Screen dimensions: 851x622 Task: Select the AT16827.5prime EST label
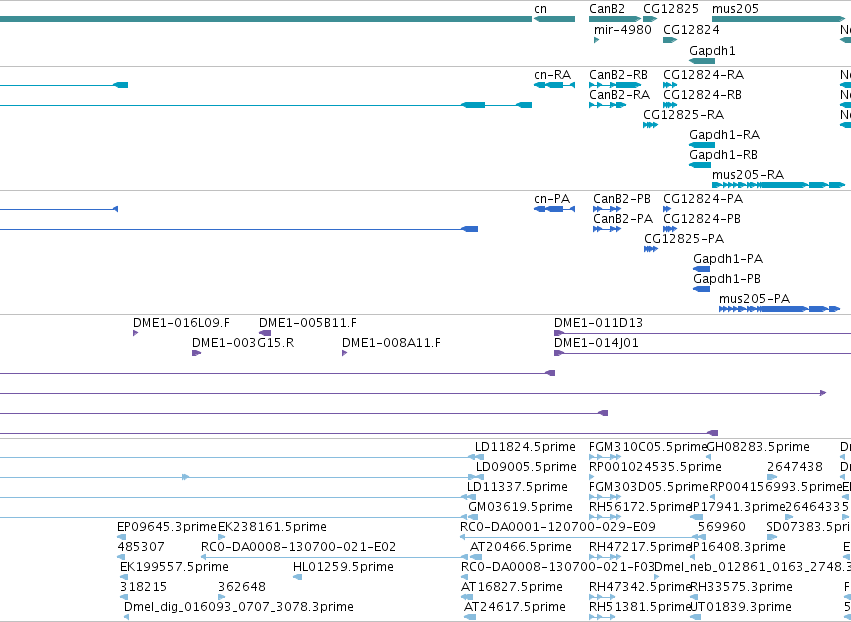pyautogui.click(x=511, y=587)
